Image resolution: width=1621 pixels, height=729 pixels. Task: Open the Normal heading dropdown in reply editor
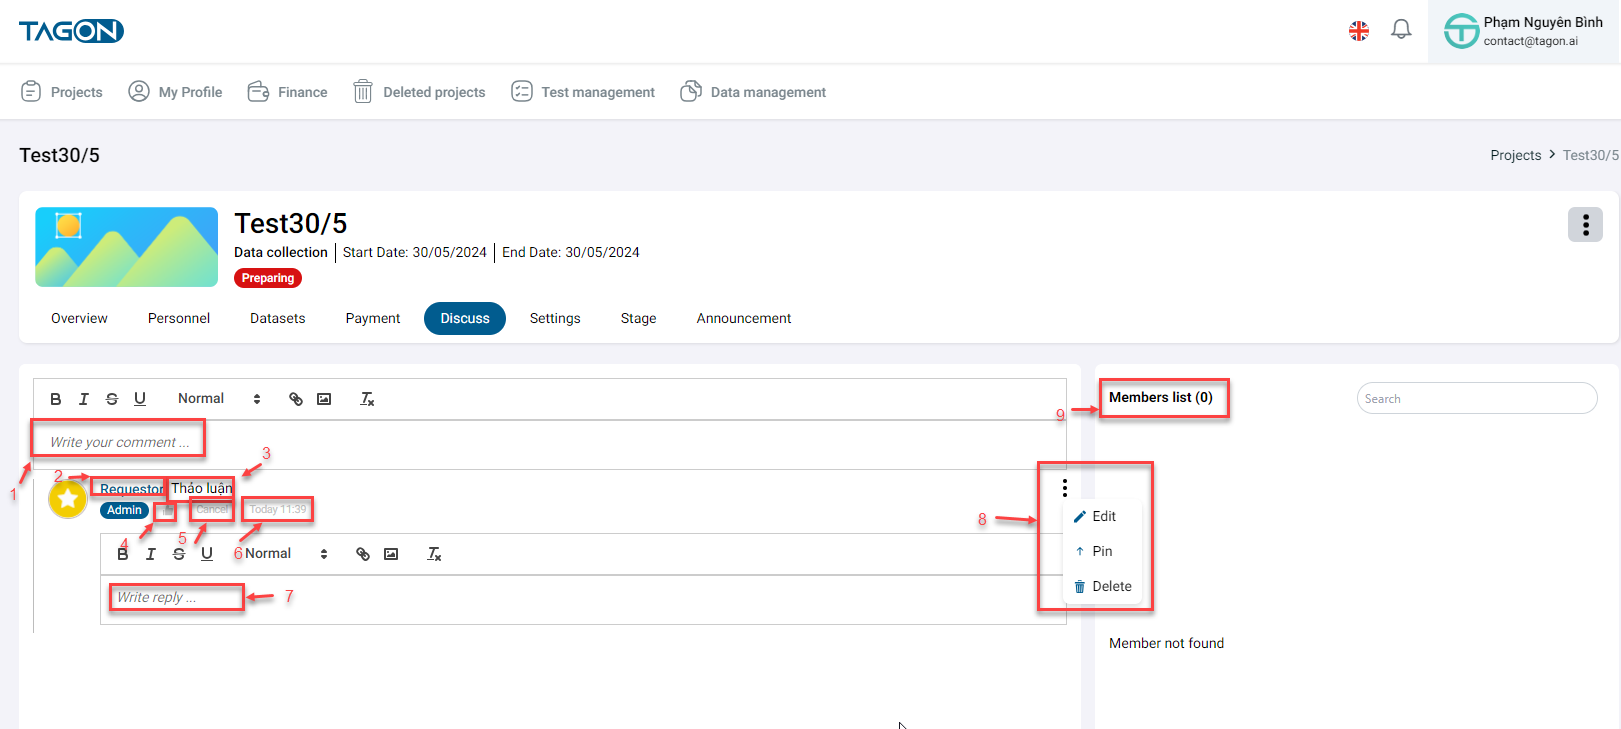[x=286, y=554]
